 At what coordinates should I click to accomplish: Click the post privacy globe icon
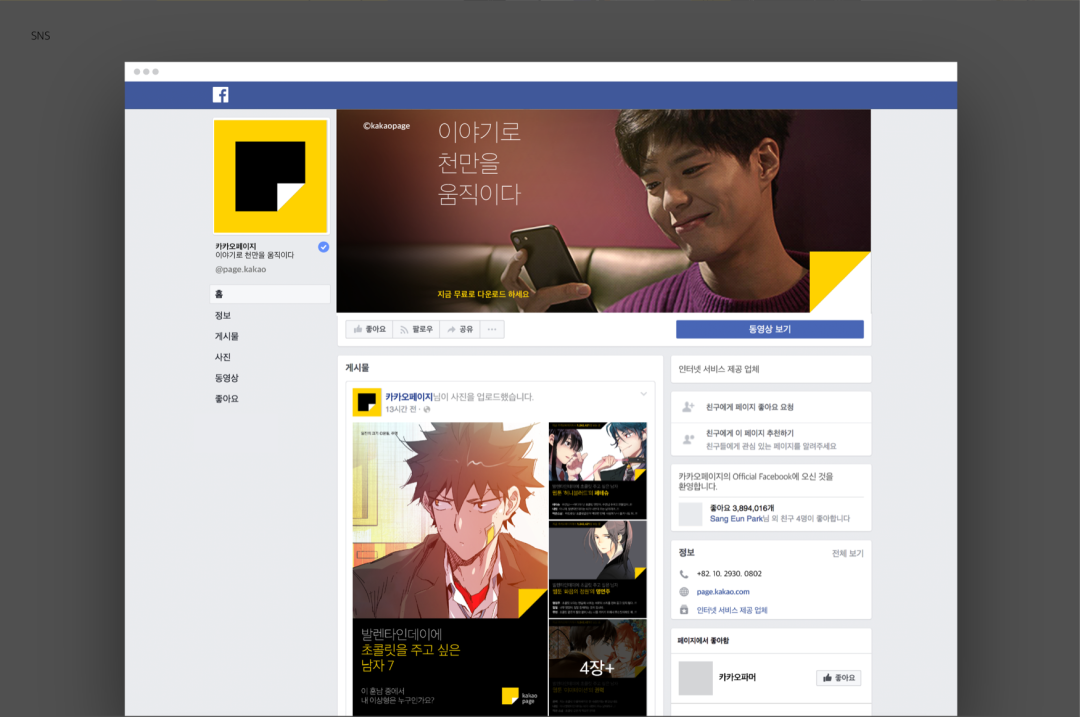[427, 409]
